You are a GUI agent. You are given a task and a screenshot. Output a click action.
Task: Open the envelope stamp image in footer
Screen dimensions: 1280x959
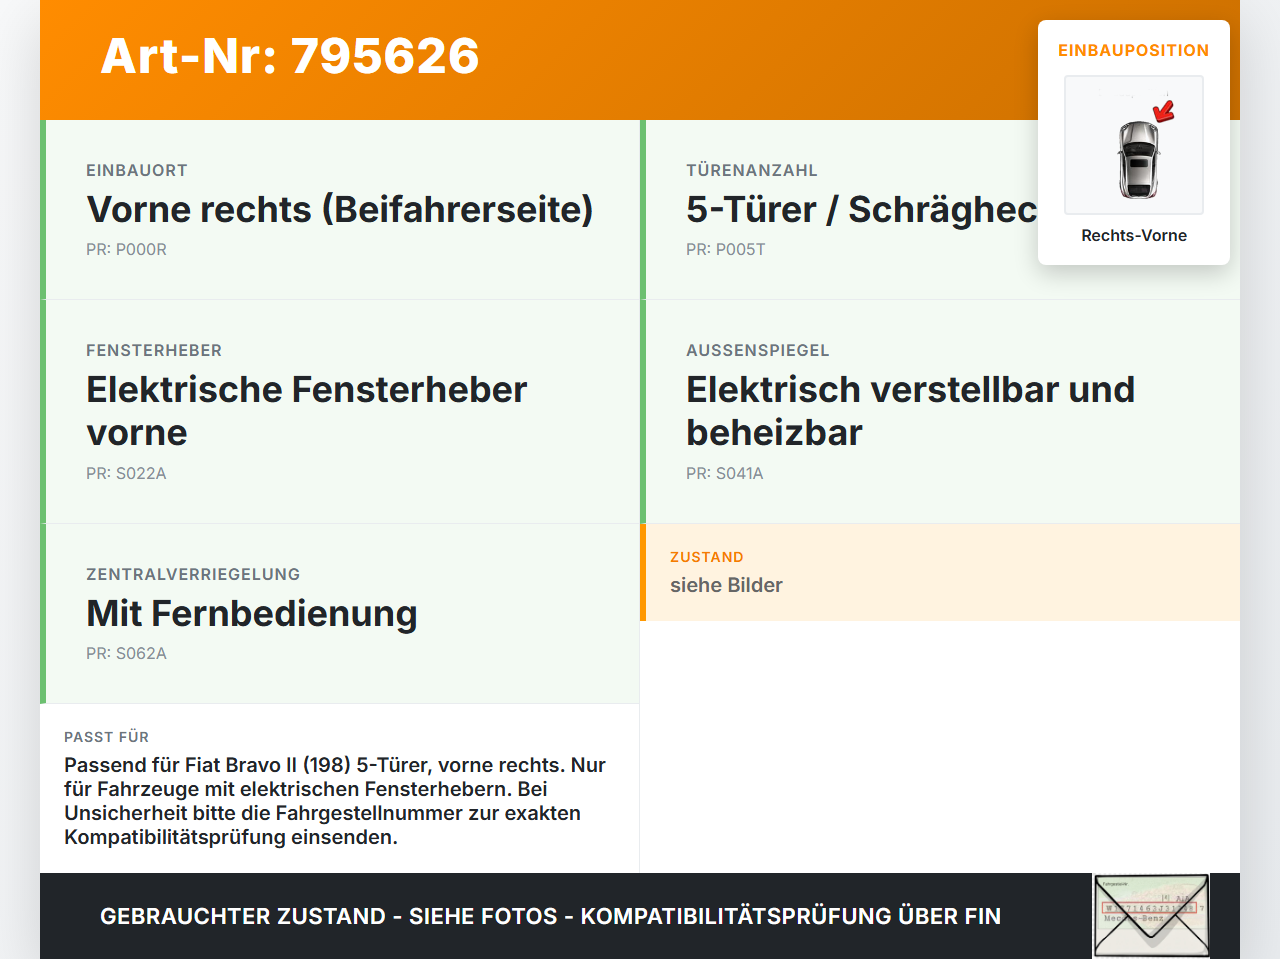click(1151, 916)
